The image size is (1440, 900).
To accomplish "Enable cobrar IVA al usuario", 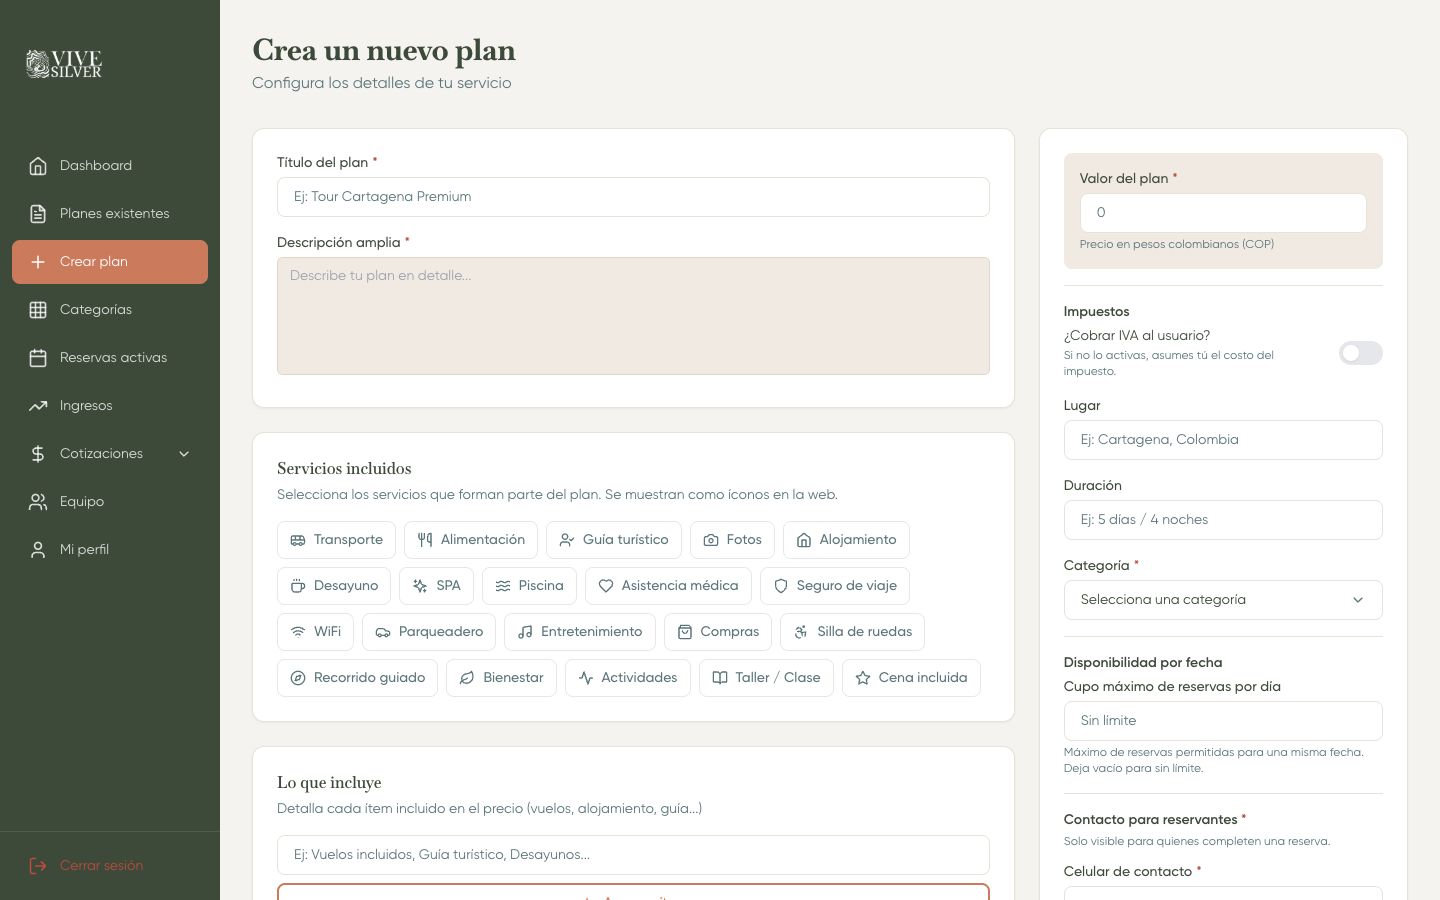I will point(1360,353).
